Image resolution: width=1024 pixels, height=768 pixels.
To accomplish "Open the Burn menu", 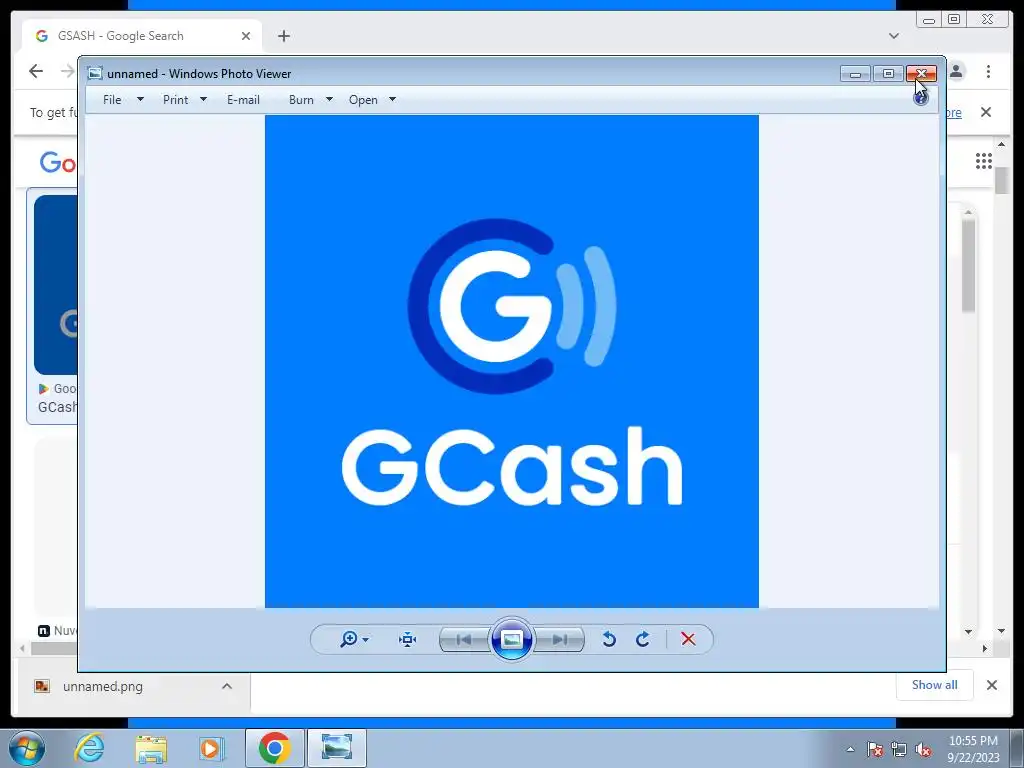I will 301,99.
